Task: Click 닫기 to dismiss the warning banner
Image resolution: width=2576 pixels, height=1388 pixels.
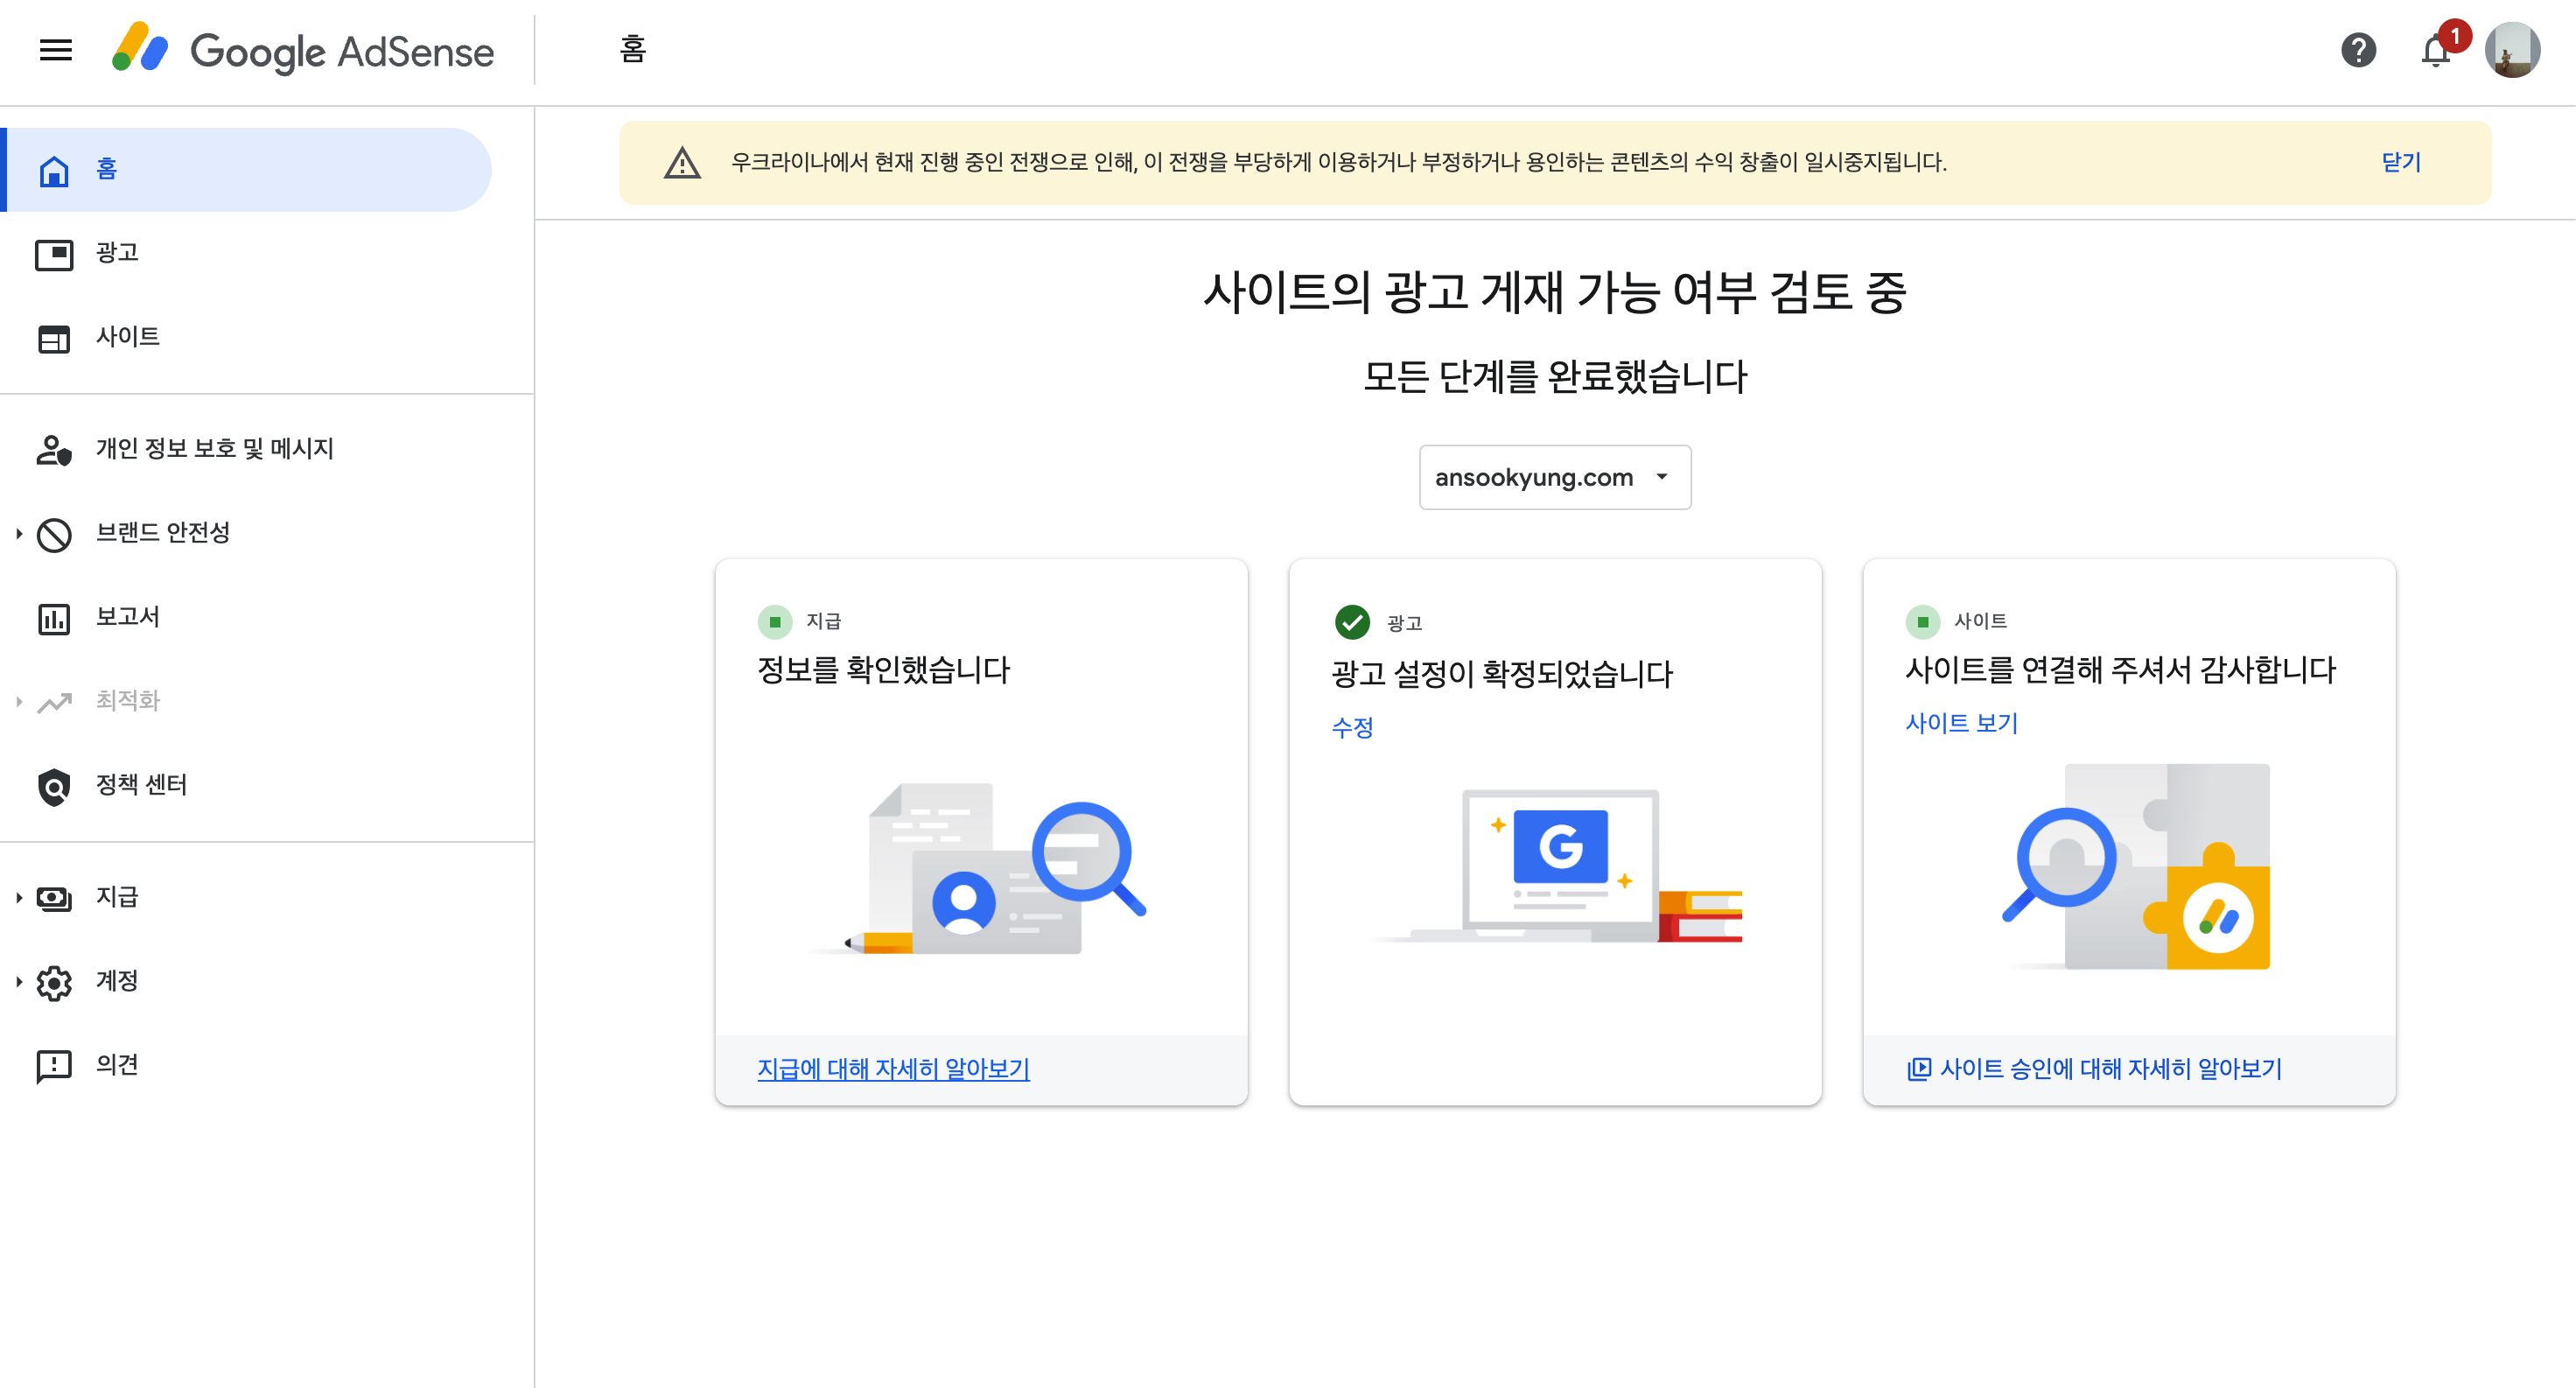Action: pyautogui.click(x=2400, y=162)
